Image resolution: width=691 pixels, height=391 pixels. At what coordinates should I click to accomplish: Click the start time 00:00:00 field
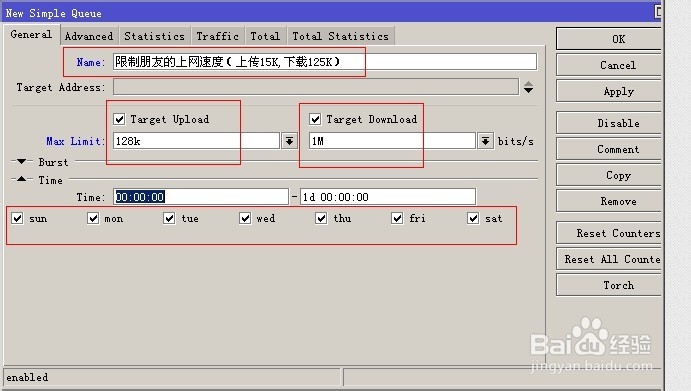click(x=201, y=197)
